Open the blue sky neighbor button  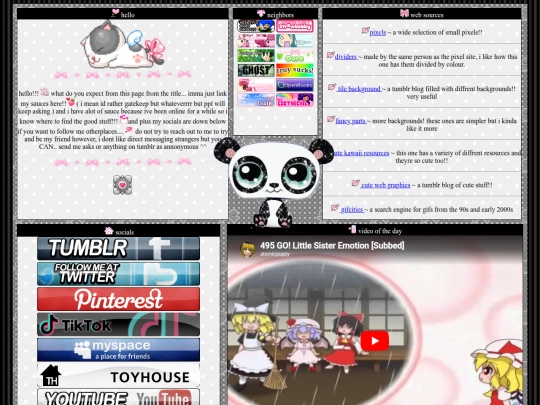(x=256, y=100)
